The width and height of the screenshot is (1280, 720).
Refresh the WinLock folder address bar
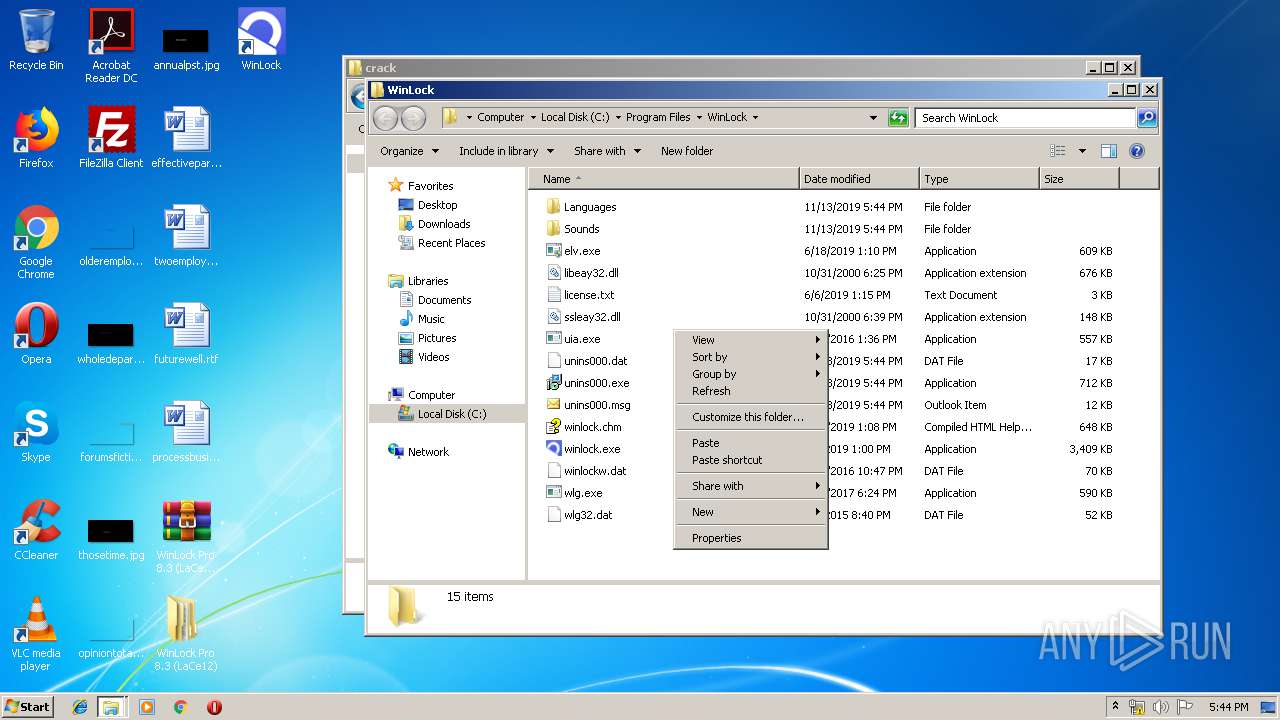[x=898, y=118]
